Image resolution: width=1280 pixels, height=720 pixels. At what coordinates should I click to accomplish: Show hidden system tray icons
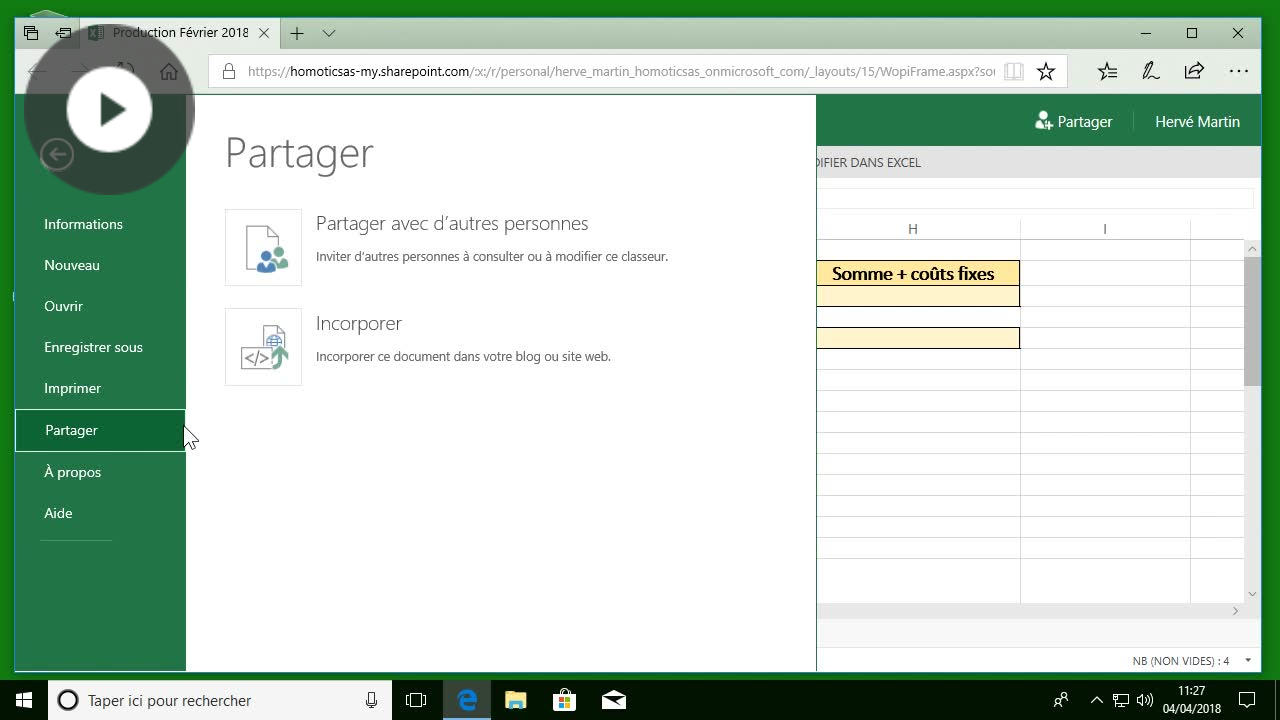click(x=1096, y=700)
